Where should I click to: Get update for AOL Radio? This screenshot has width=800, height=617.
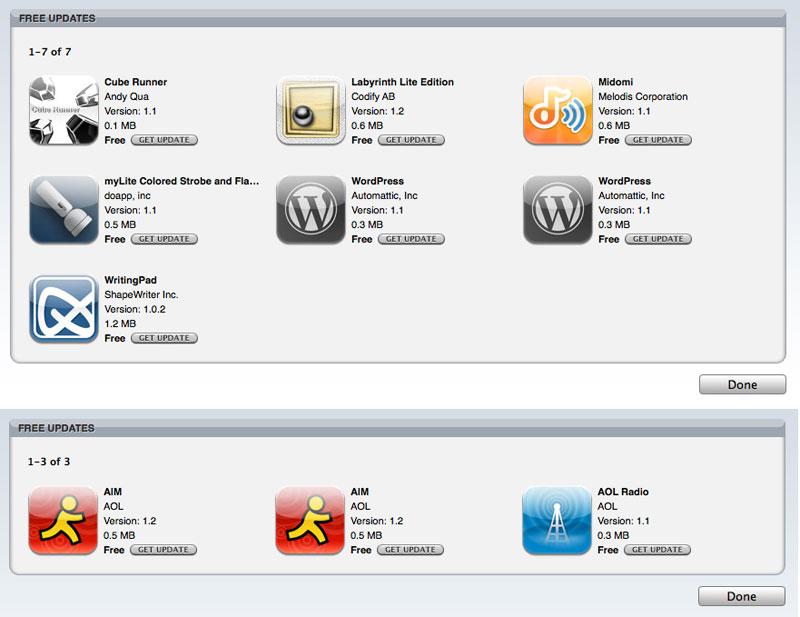(x=657, y=550)
